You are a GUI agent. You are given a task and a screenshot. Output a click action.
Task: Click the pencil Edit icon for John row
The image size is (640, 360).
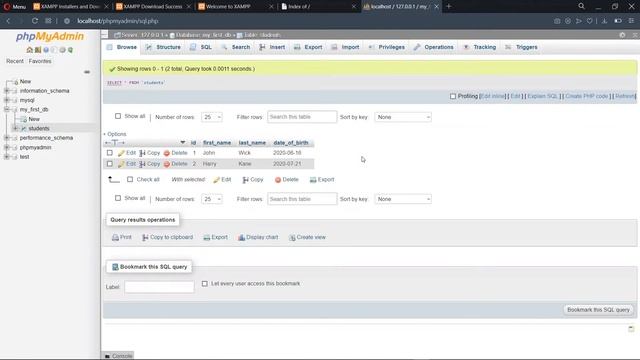[x=121, y=153]
